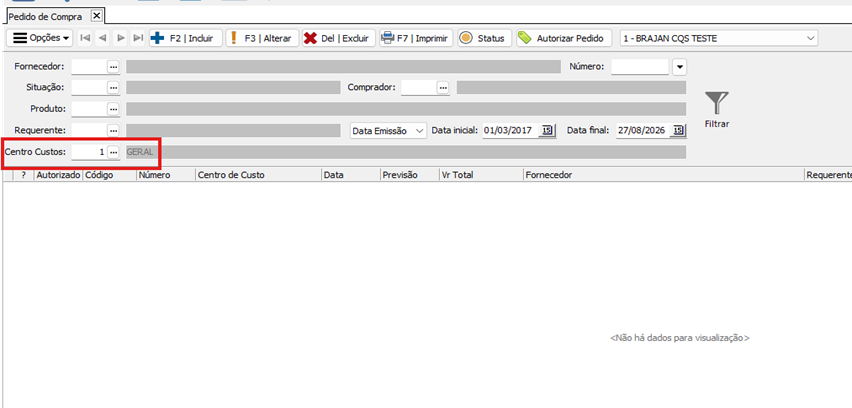This screenshot has width=852, height=408.
Task: Open Fornecedor lookup ellipsis button
Action: [x=113, y=66]
